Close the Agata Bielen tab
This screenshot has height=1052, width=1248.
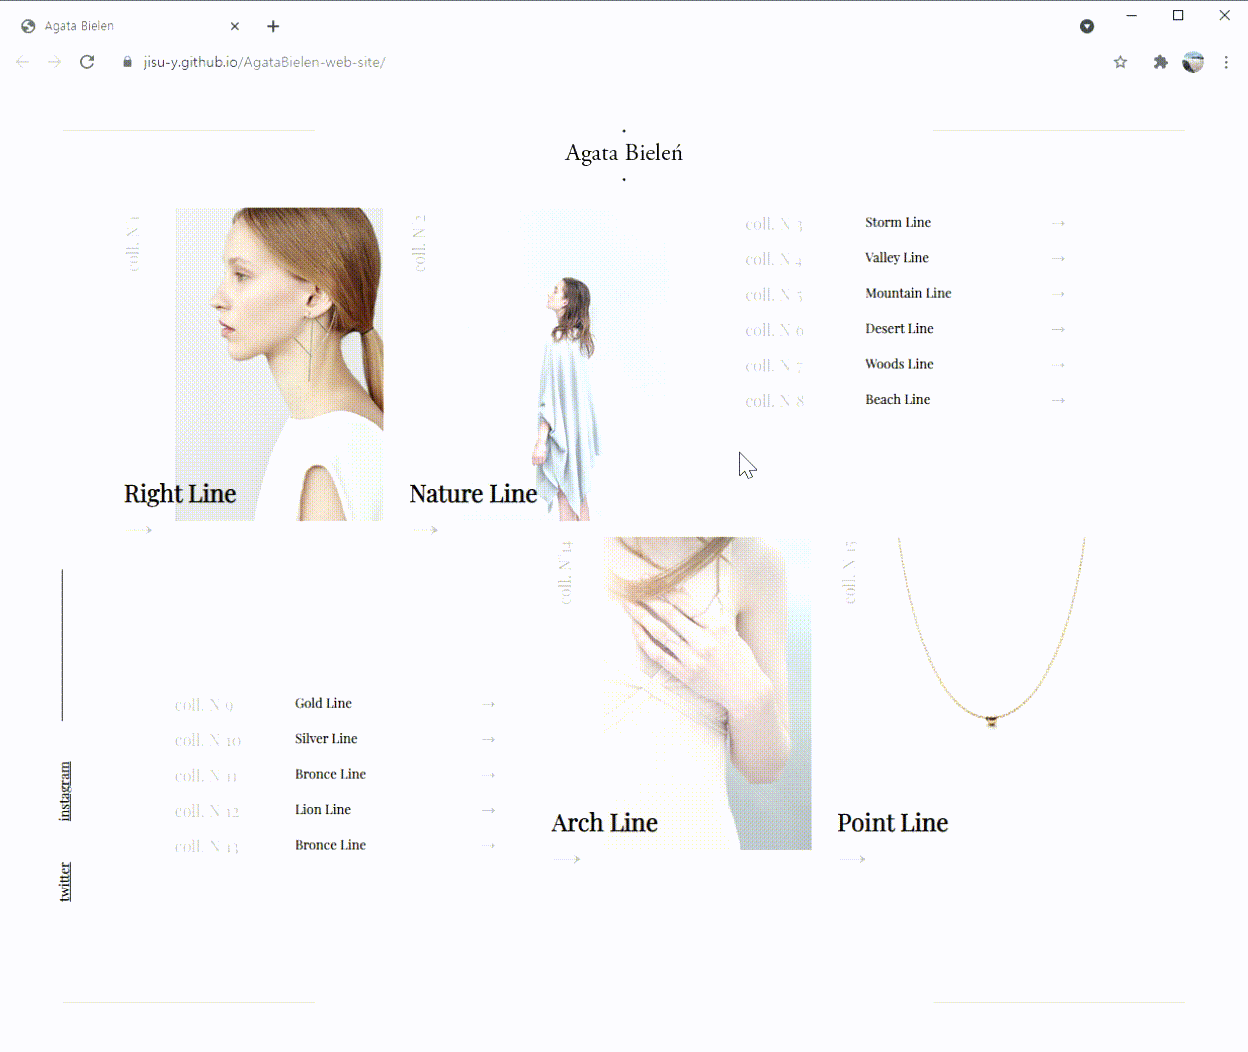pos(235,26)
